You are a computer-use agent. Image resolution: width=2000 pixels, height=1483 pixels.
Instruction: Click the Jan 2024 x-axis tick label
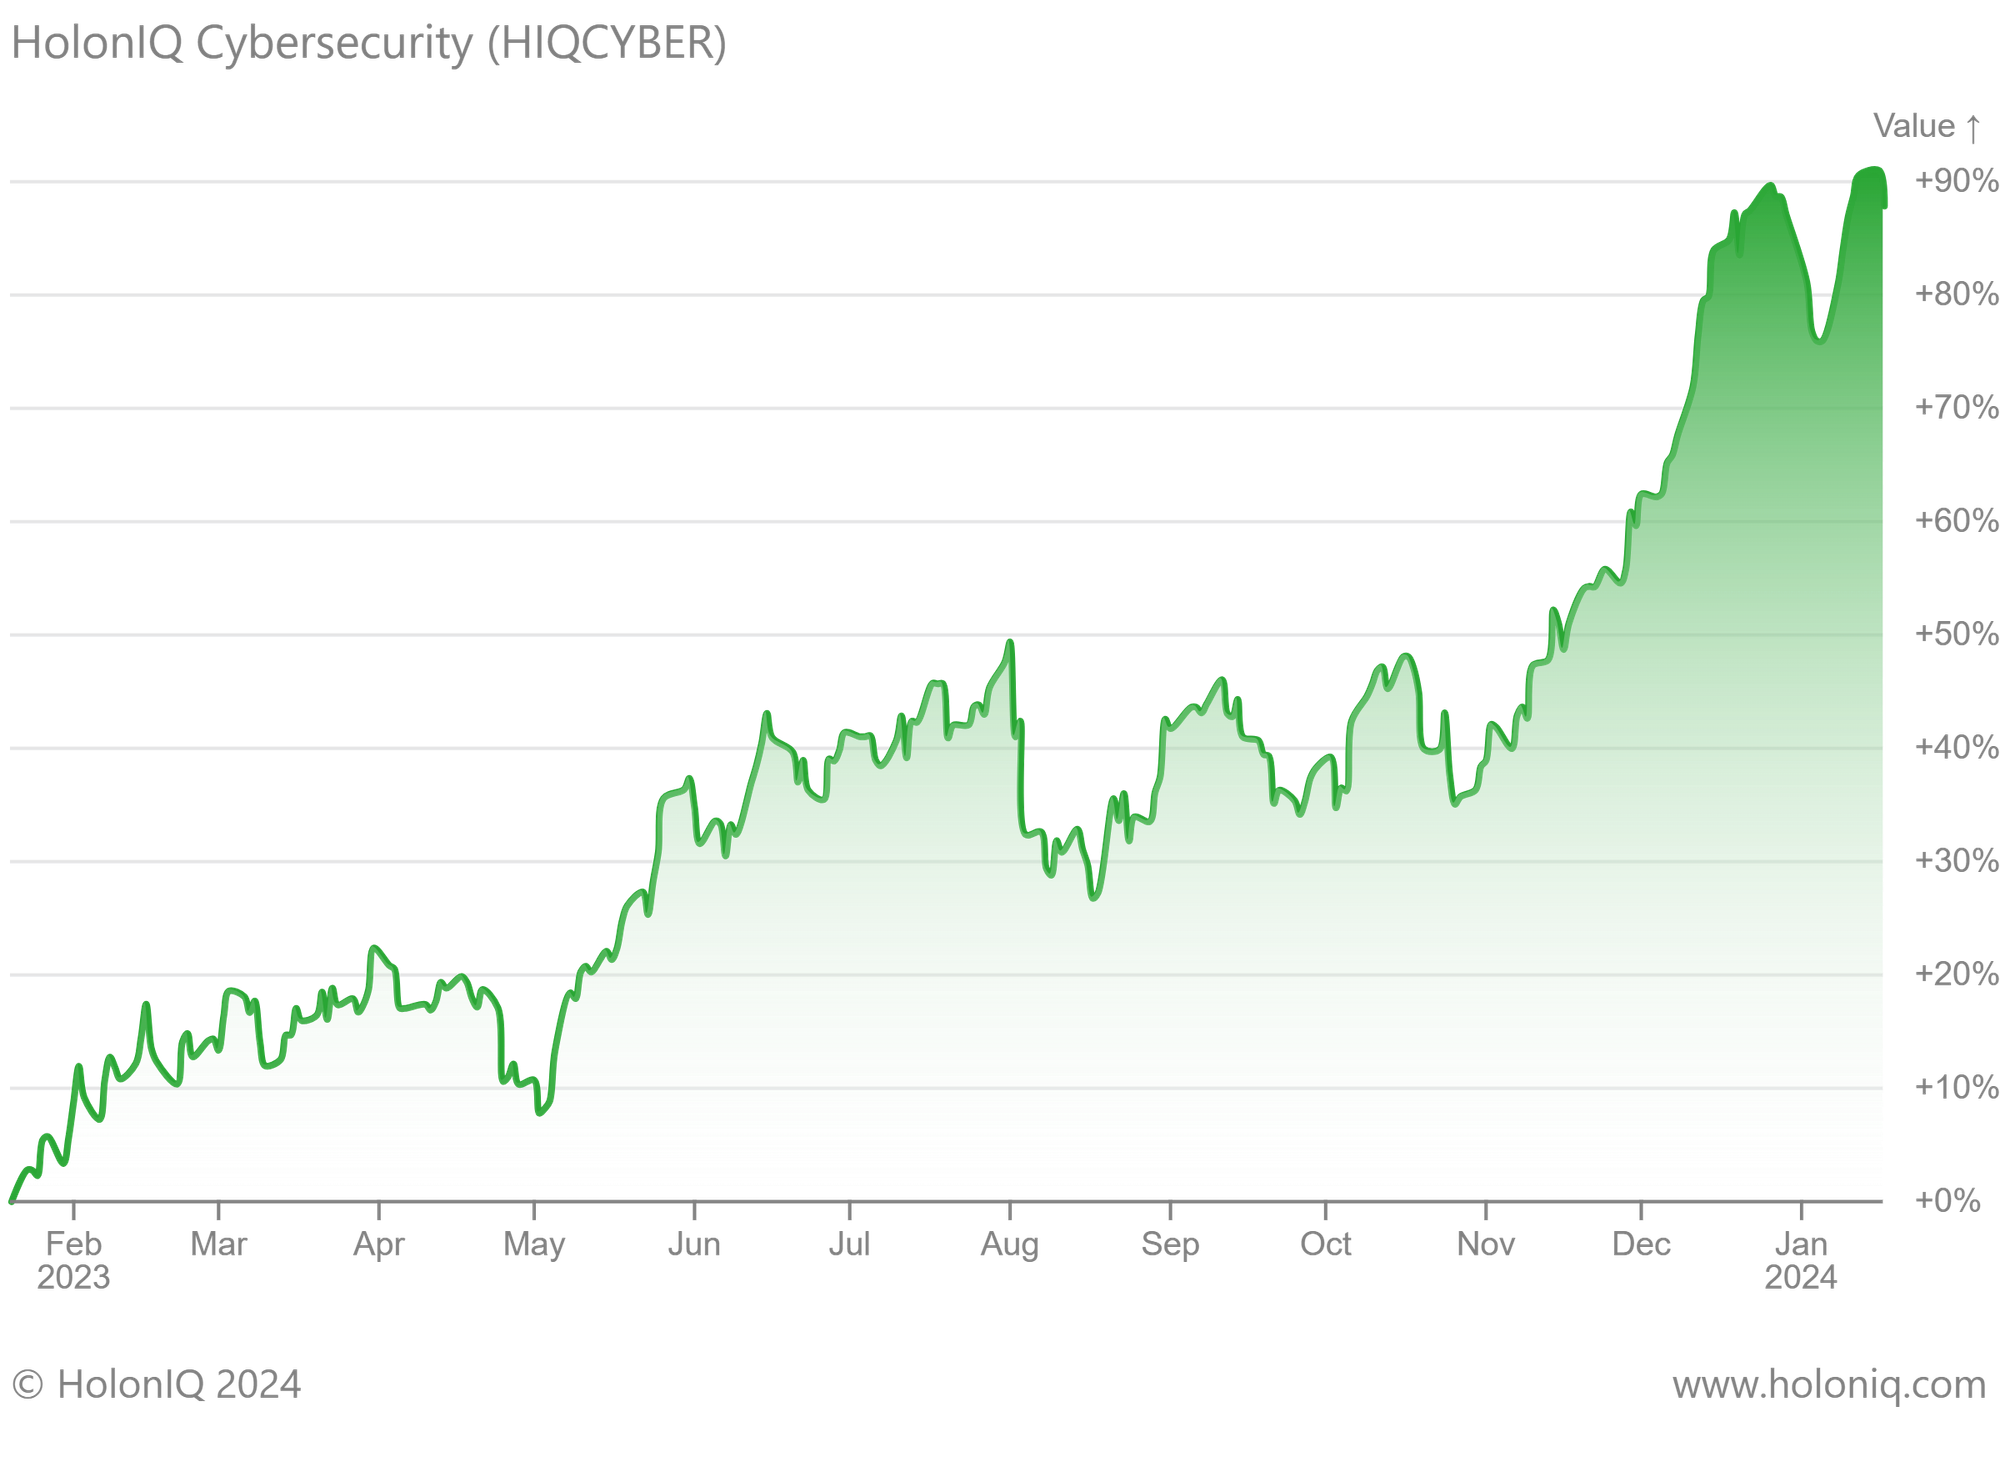point(1801,1260)
